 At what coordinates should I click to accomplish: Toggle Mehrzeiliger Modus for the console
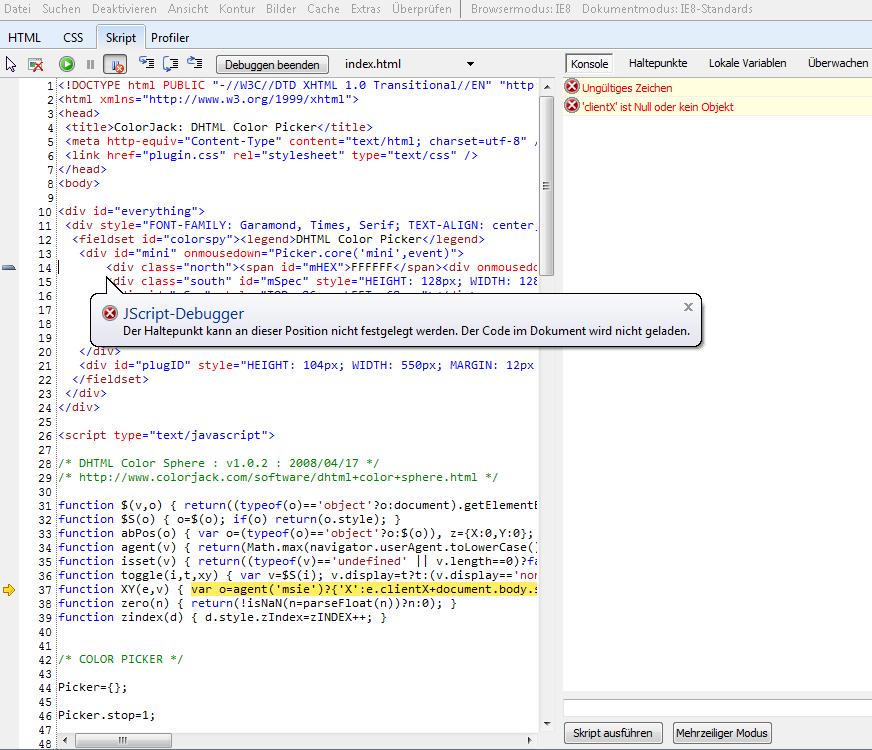pos(721,733)
